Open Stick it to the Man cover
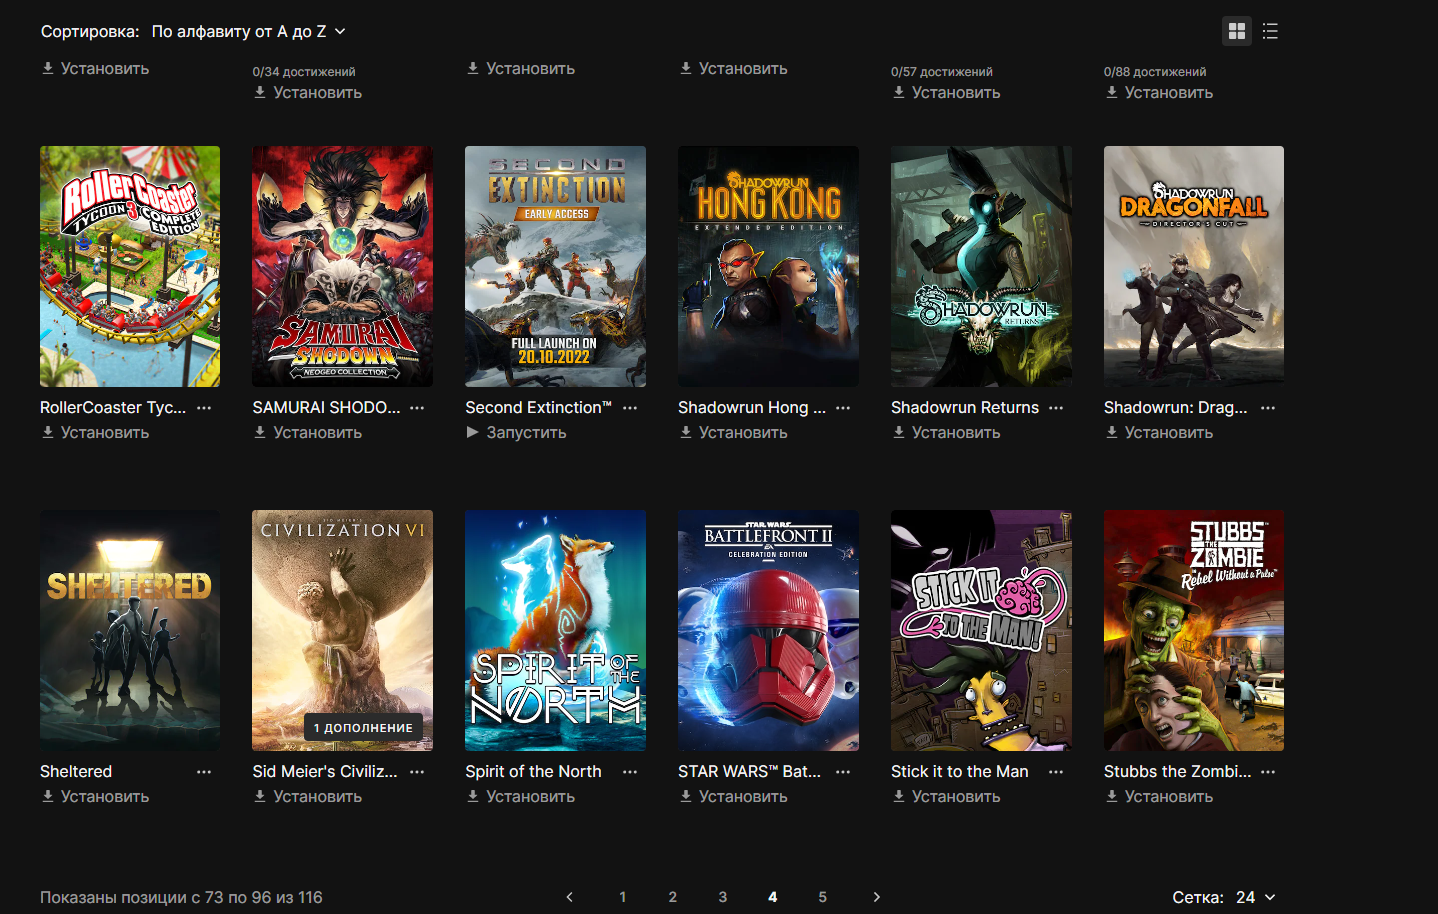 point(981,630)
